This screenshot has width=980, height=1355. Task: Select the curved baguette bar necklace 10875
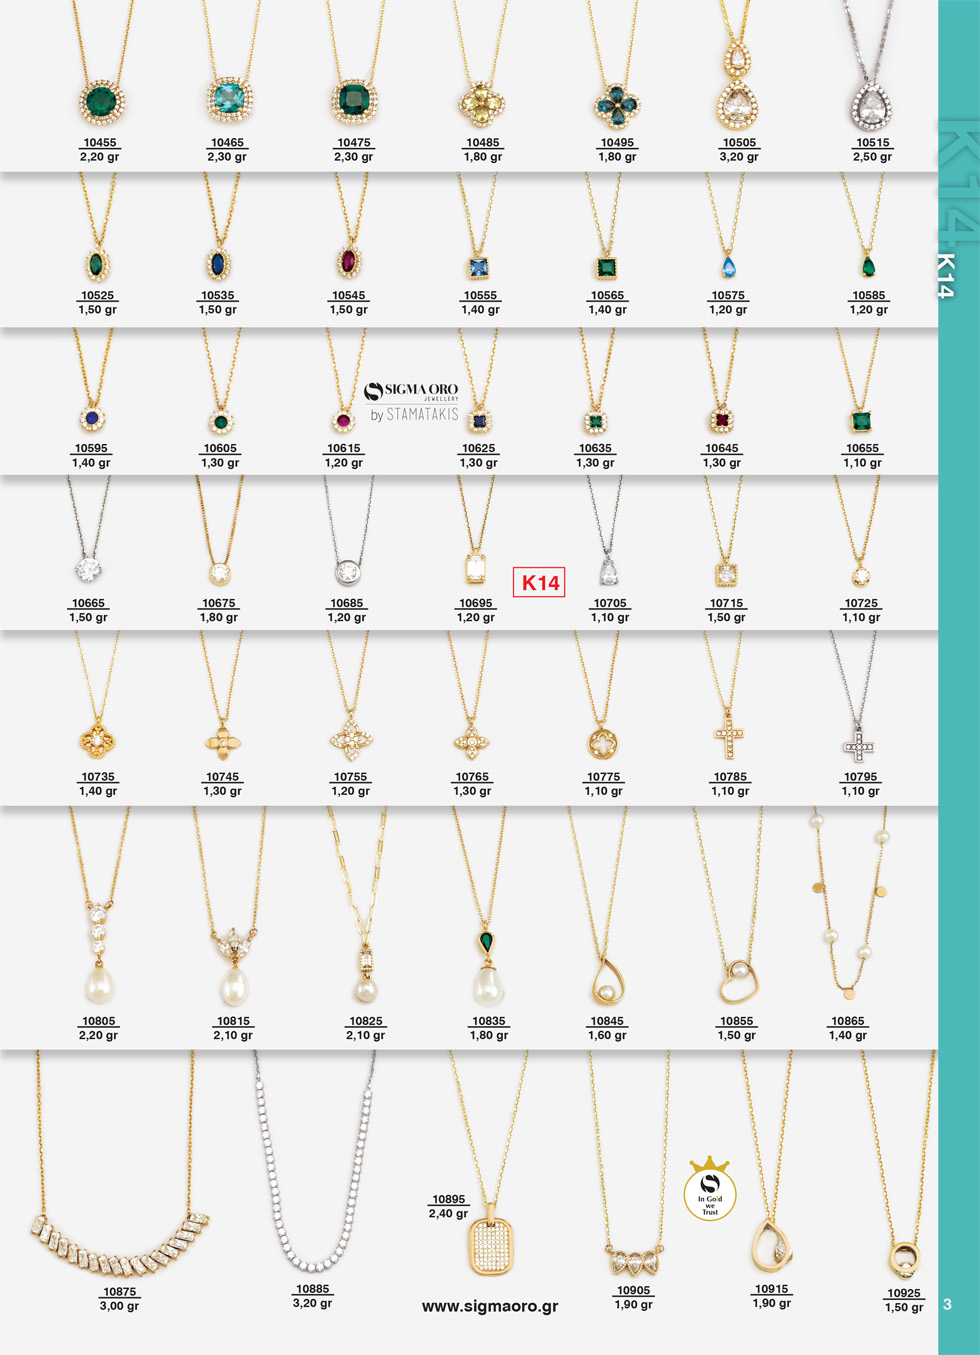click(120, 1245)
